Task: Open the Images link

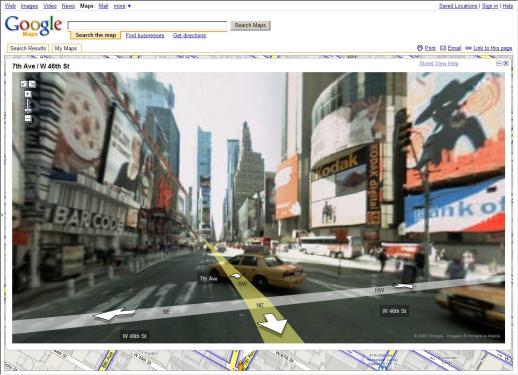Action: click(29, 6)
